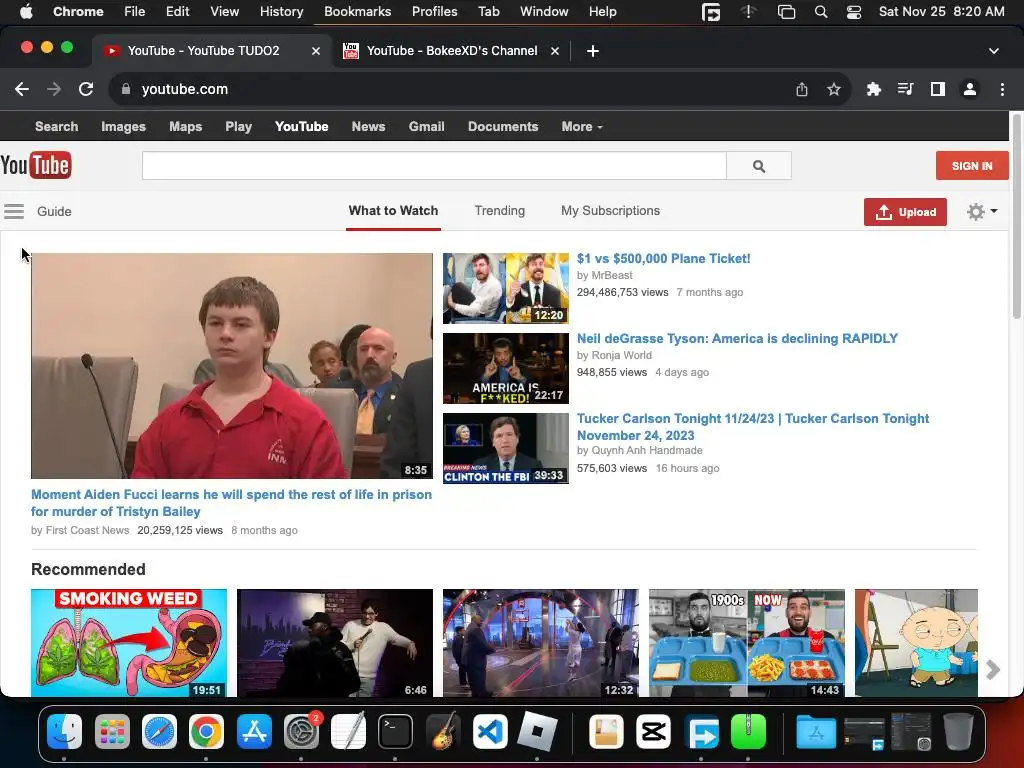Open App Store in the Dock
The width and height of the screenshot is (1024, 768).
(254, 731)
